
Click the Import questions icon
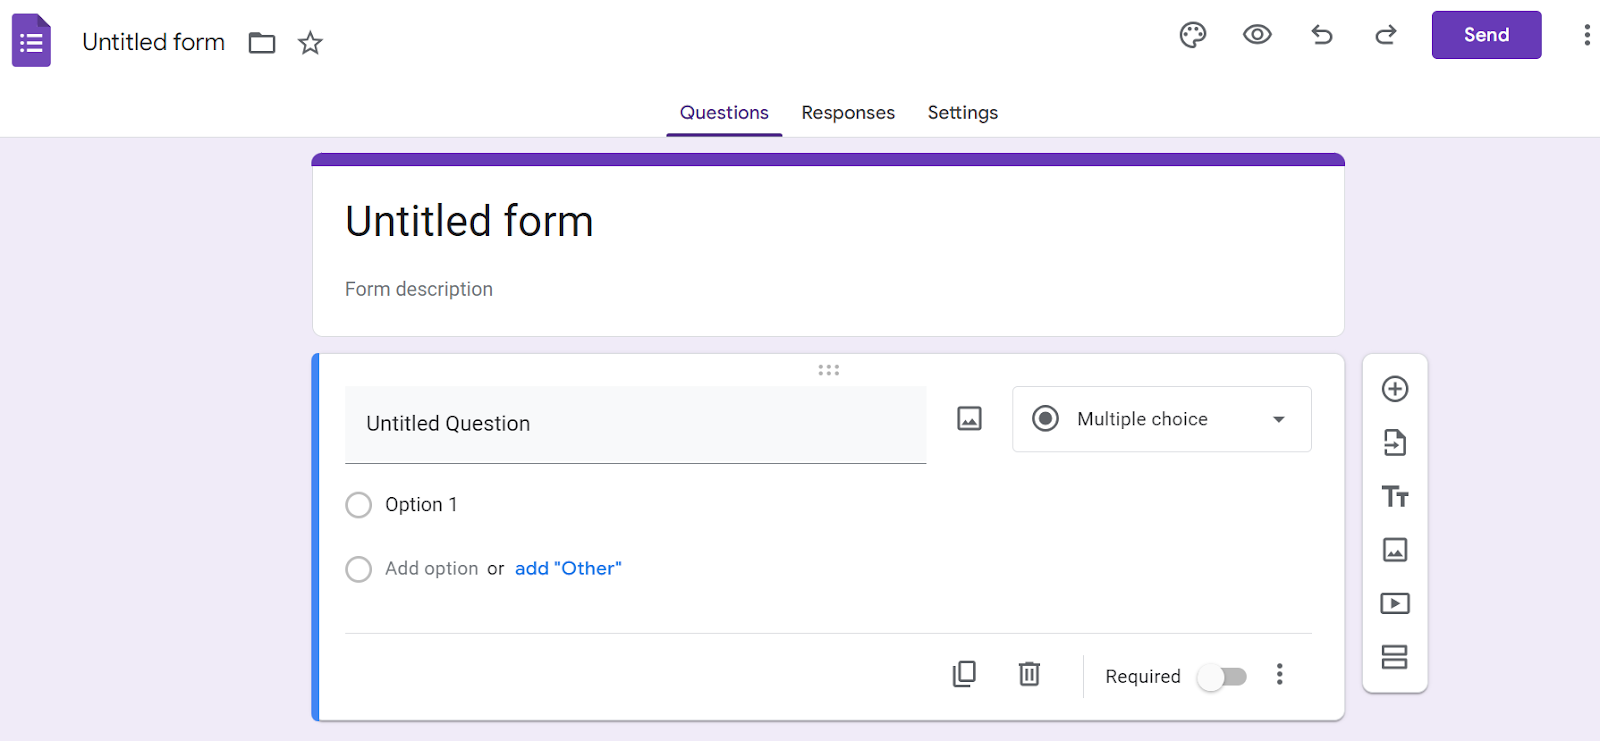coord(1395,443)
